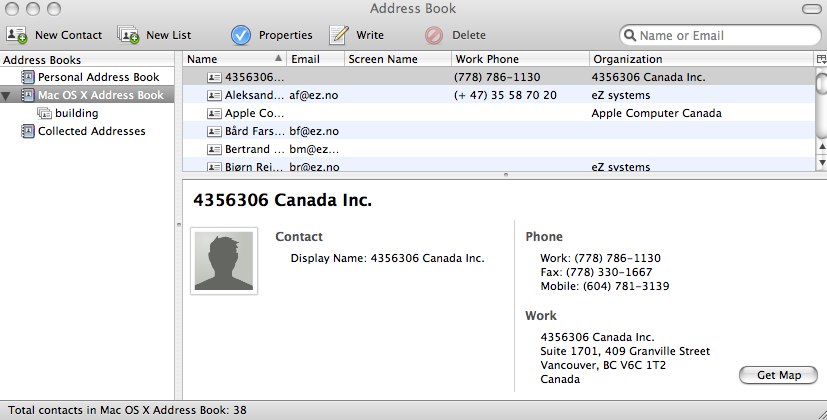This screenshot has height=420, width=827.
Task: Click the Get Map button
Action: tap(778, 375)
